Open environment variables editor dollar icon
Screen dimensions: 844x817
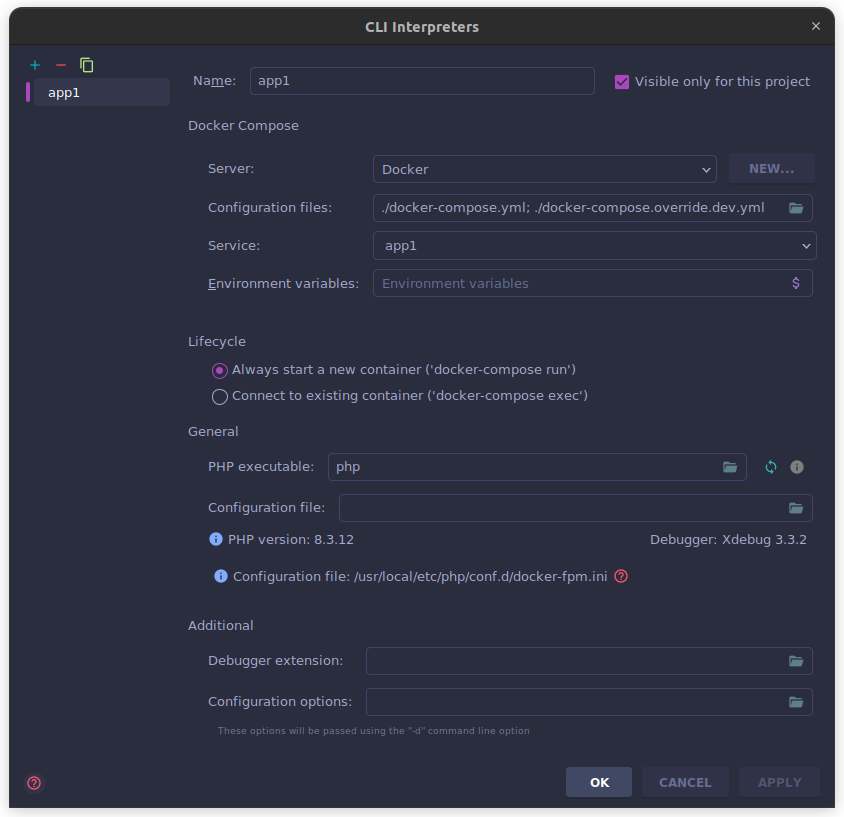[796, 283]
